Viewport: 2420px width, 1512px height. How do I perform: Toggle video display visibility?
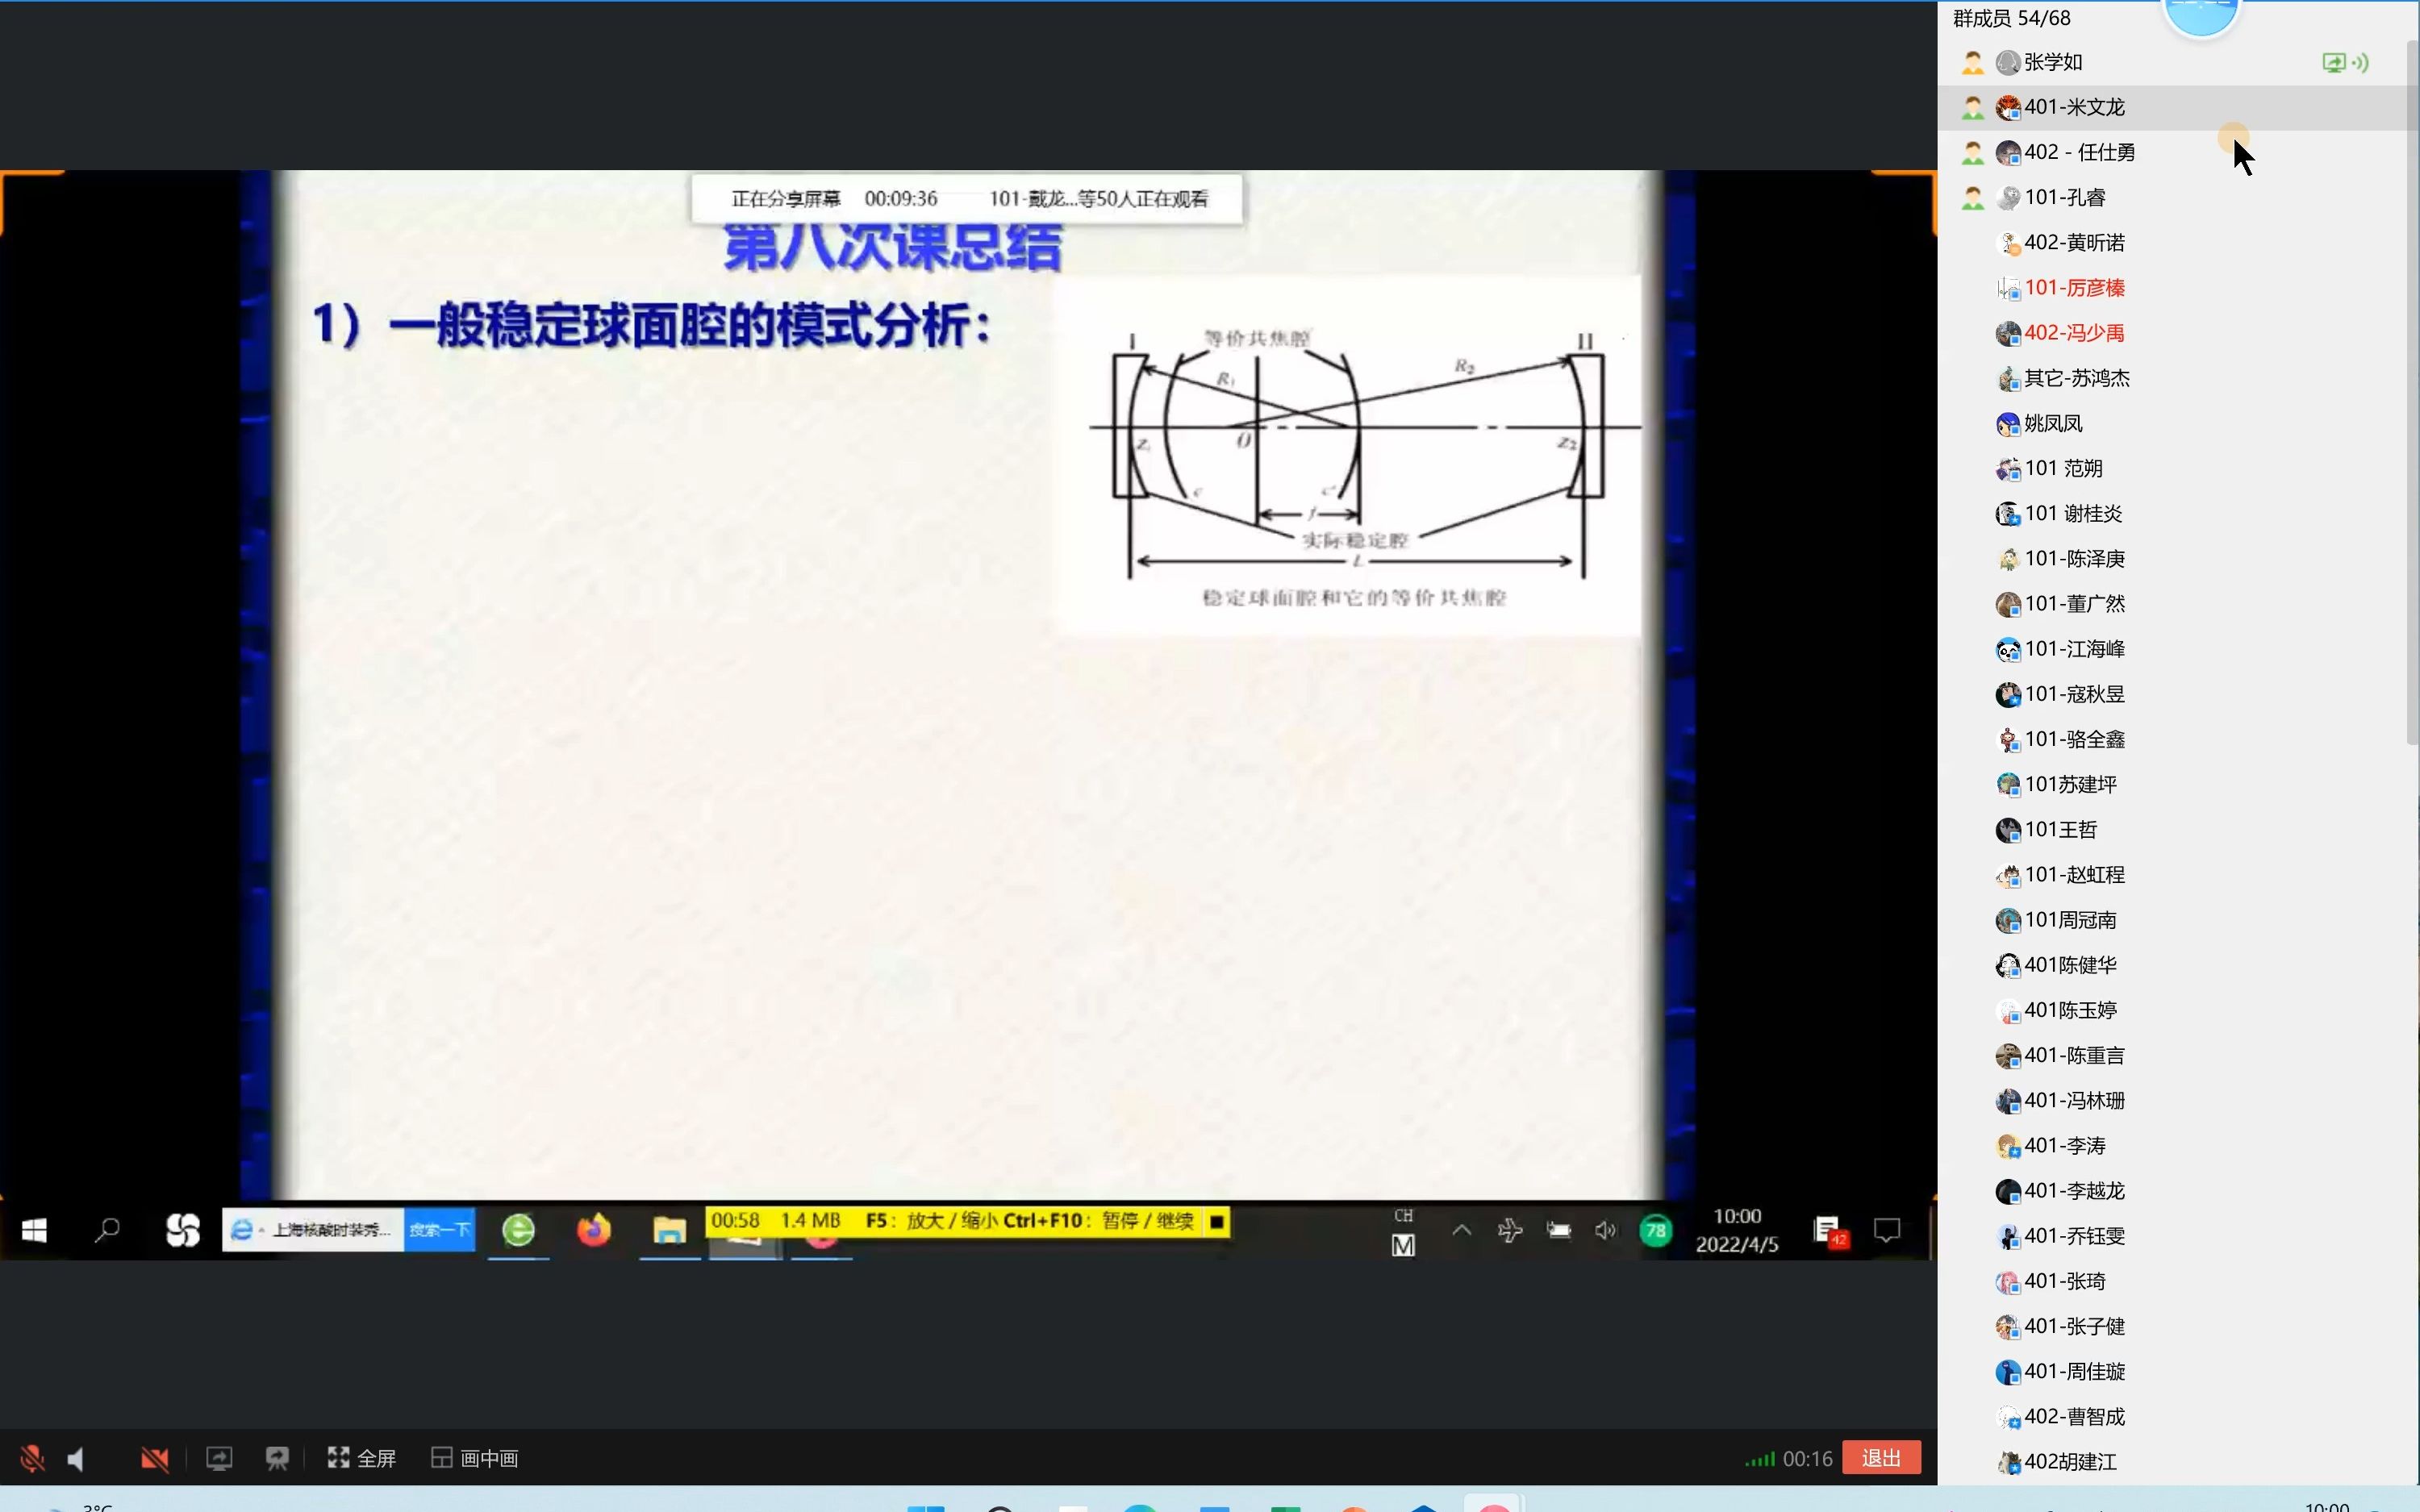pos(155,1458)
